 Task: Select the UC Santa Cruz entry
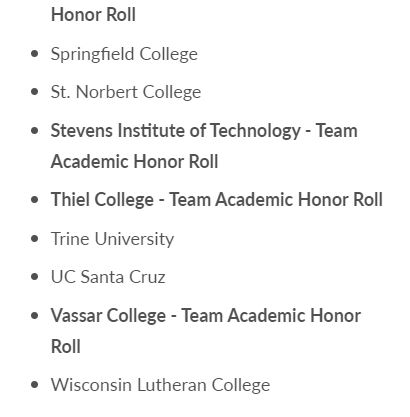coord(108,277)
